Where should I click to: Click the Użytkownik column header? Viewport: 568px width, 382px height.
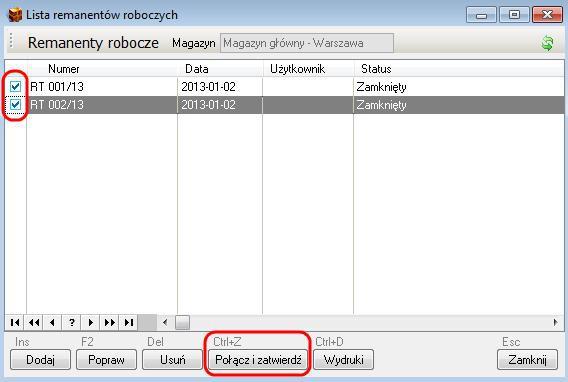[x=308, y=69]
